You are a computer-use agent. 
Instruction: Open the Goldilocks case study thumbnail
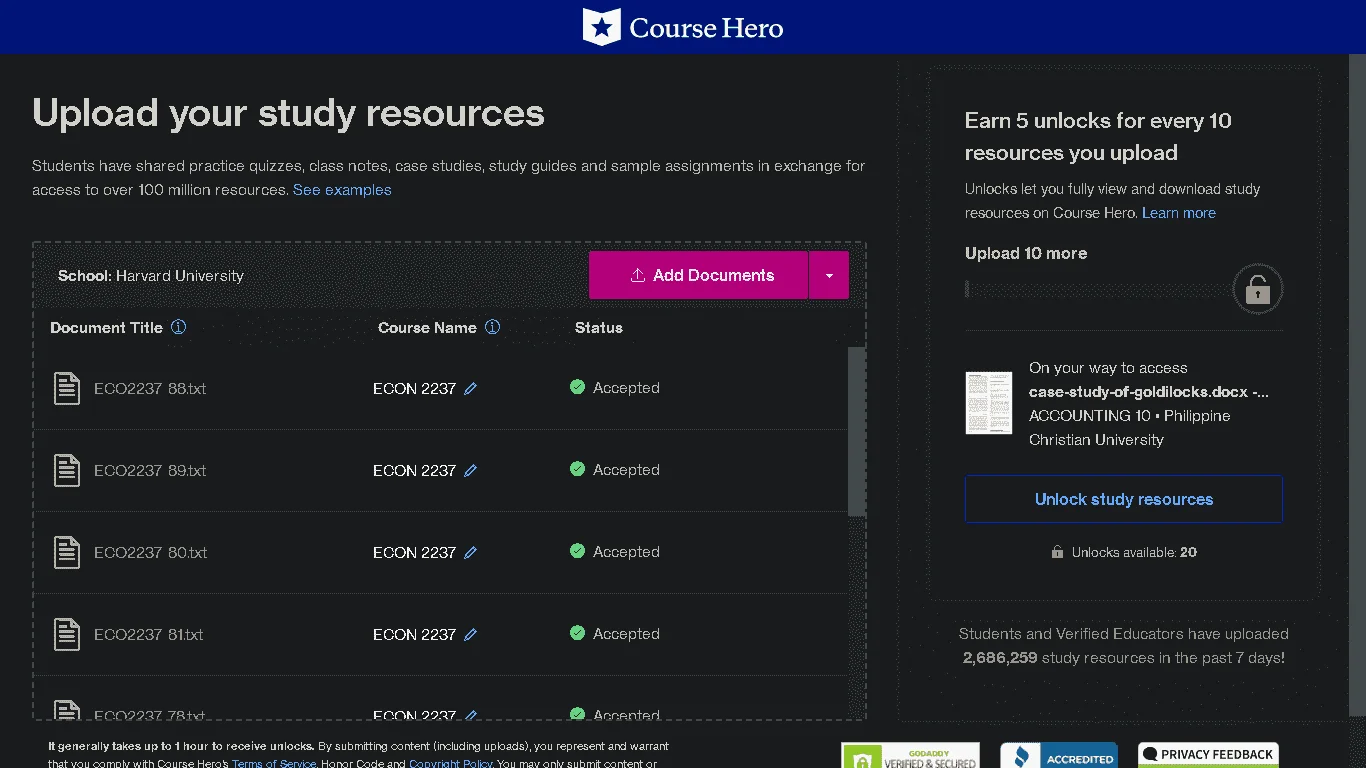pos(989,403)
